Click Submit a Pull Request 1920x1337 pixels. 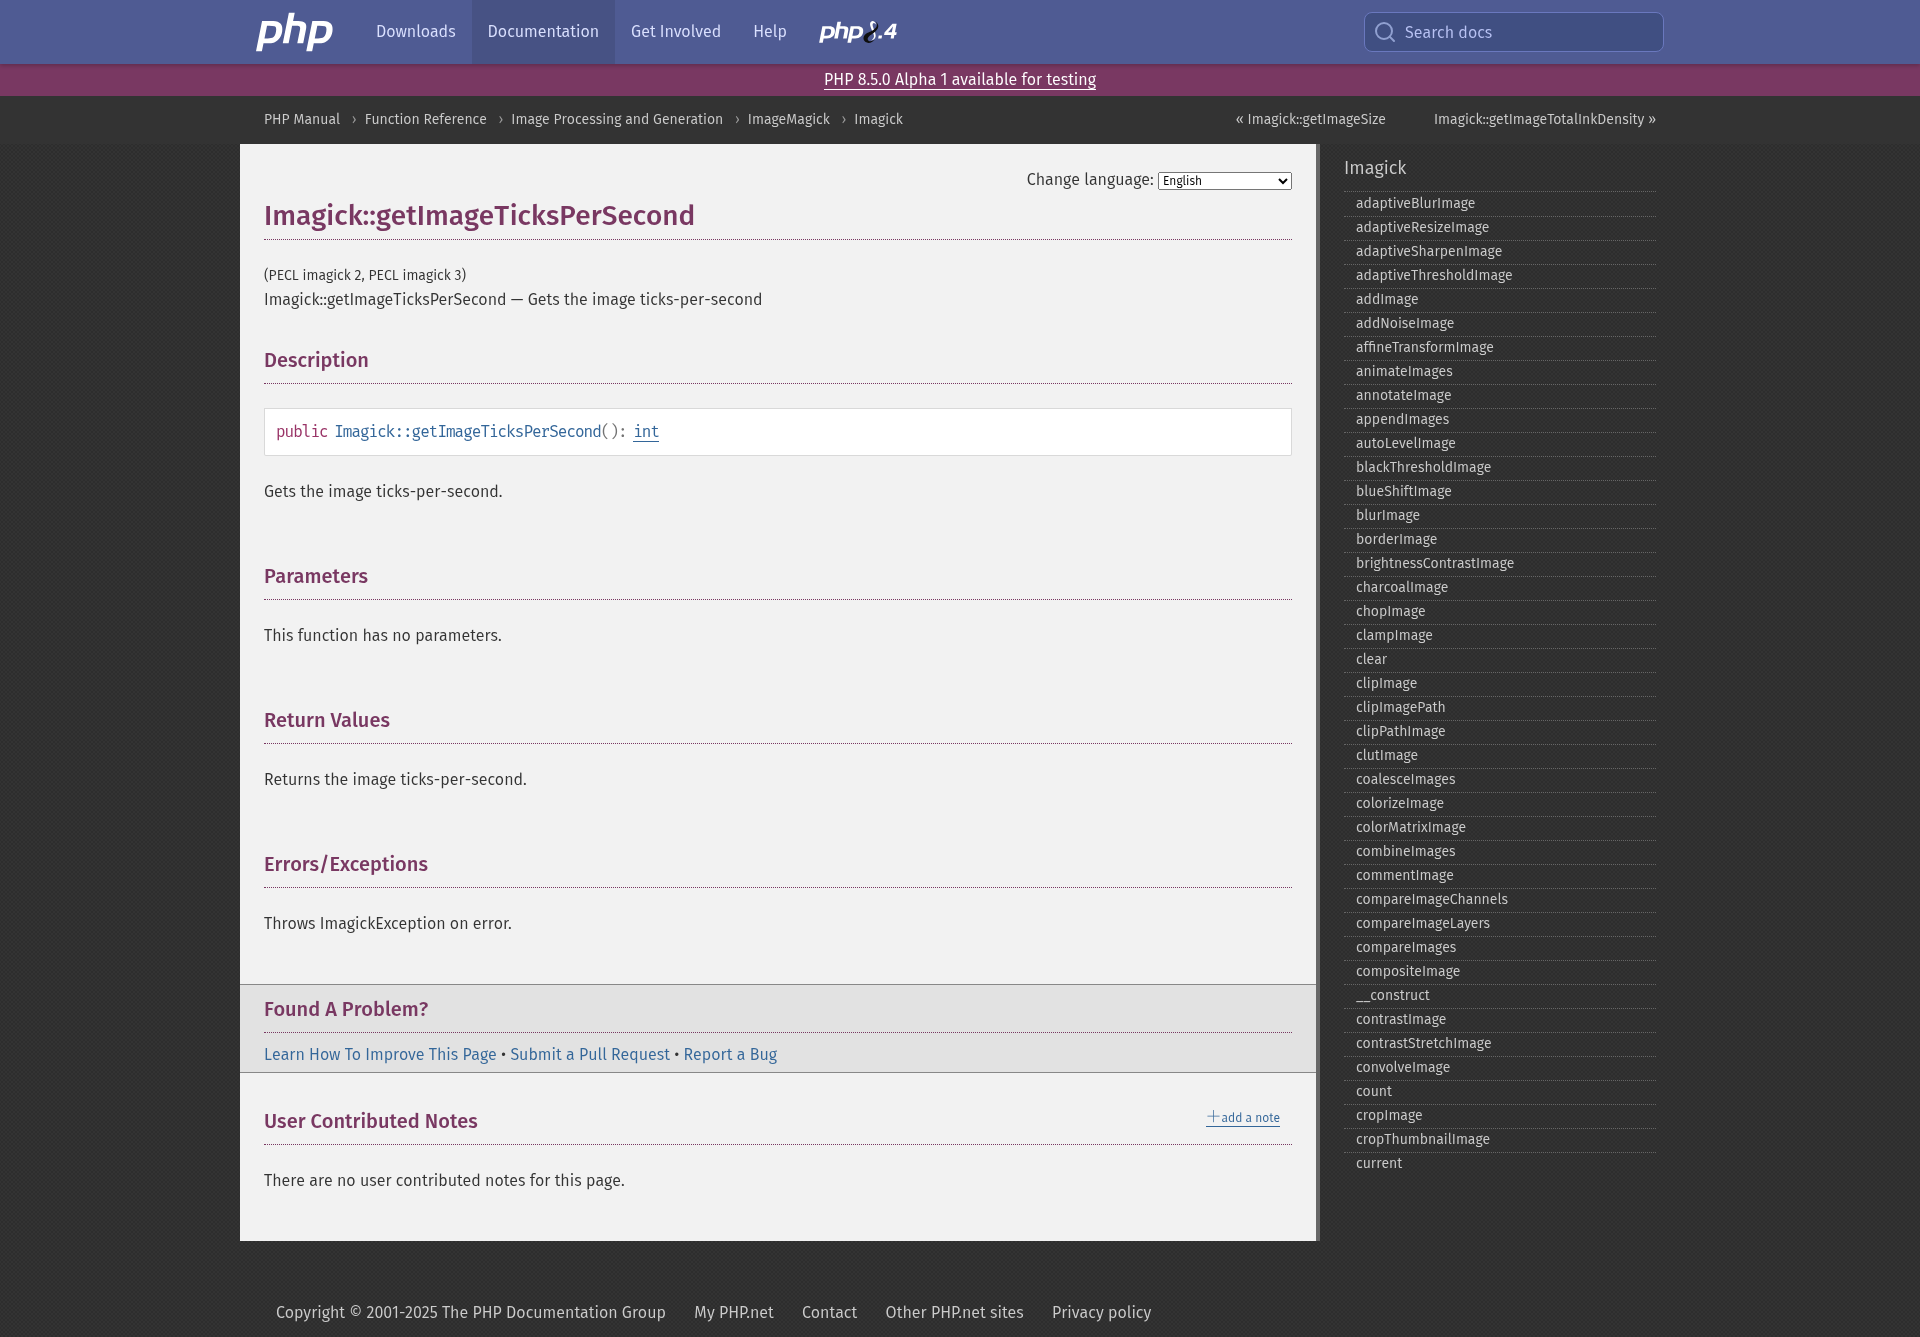tap(590, 1054)
